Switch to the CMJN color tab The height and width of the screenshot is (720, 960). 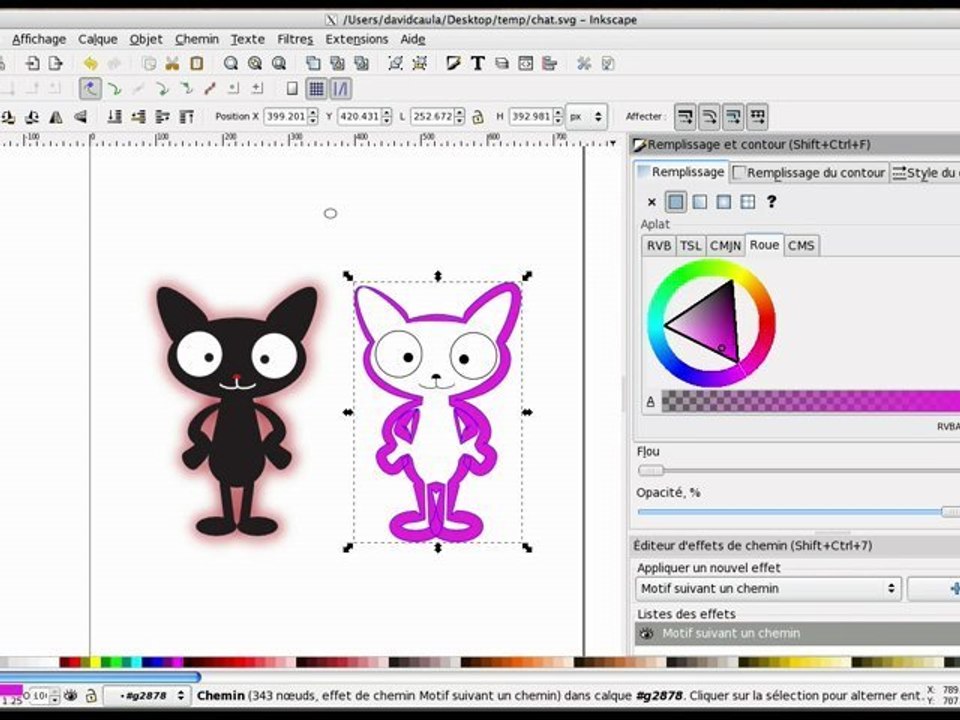click(725, 246)
